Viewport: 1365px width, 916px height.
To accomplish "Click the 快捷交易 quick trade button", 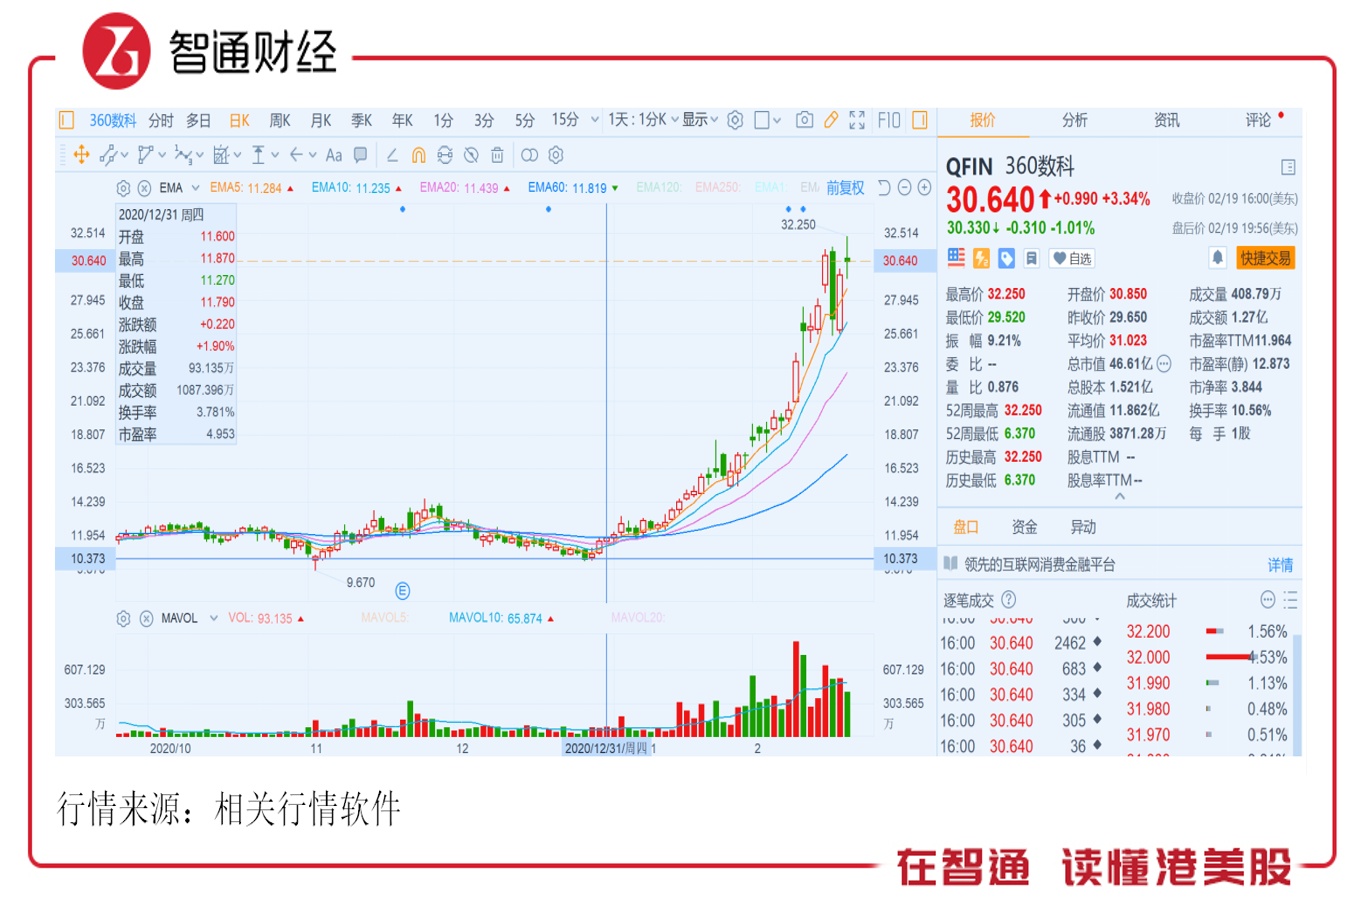I will coord(1265,258).
